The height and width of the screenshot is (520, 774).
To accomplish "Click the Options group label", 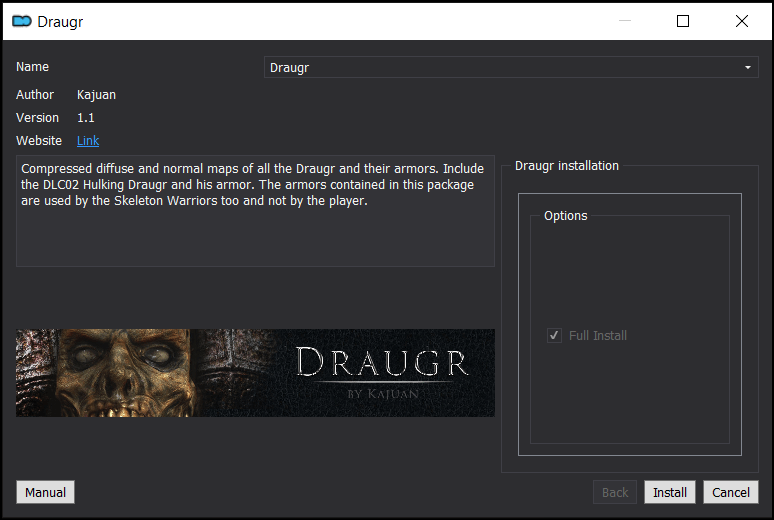I will [566, 216].
